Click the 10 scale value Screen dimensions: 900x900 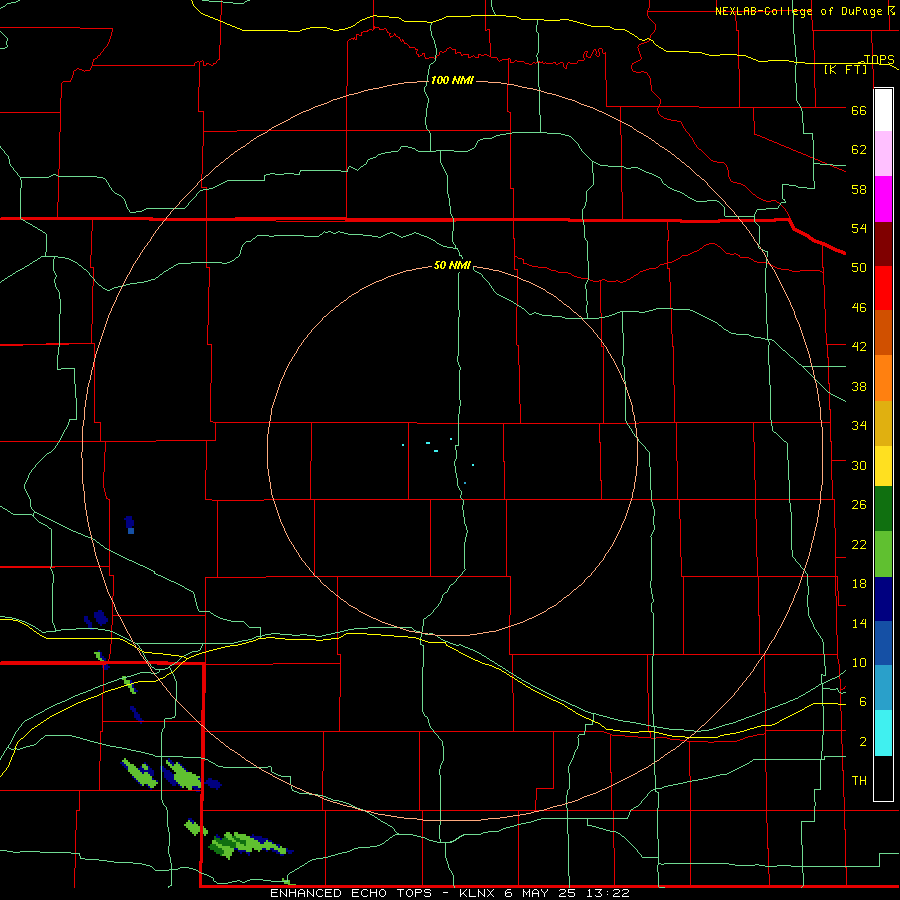[x=859, y=663]
